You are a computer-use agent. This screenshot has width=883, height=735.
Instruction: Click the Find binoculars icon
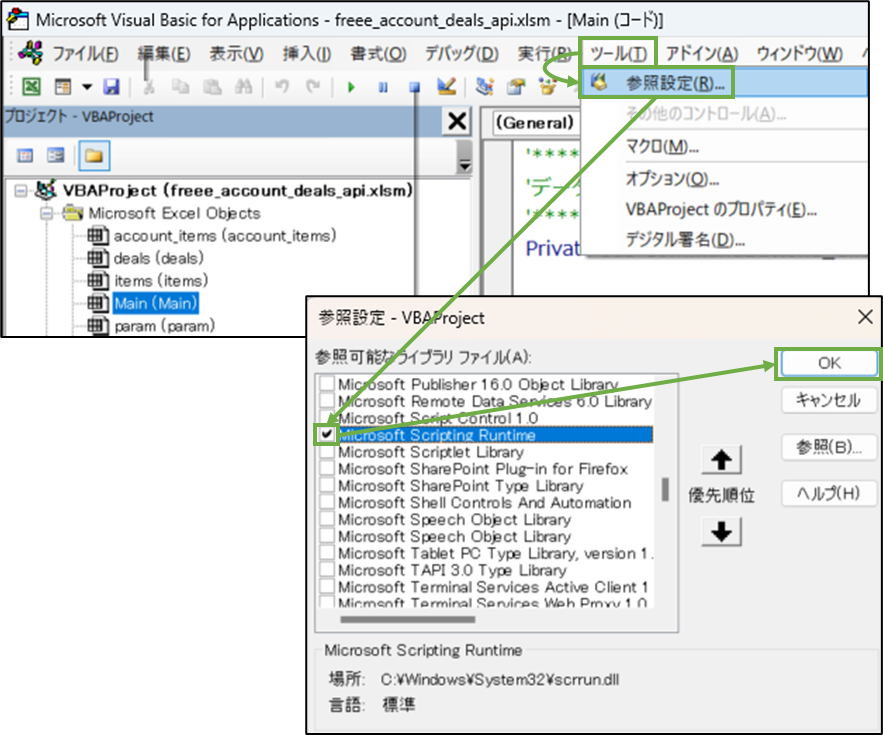[x=243, y=87]
